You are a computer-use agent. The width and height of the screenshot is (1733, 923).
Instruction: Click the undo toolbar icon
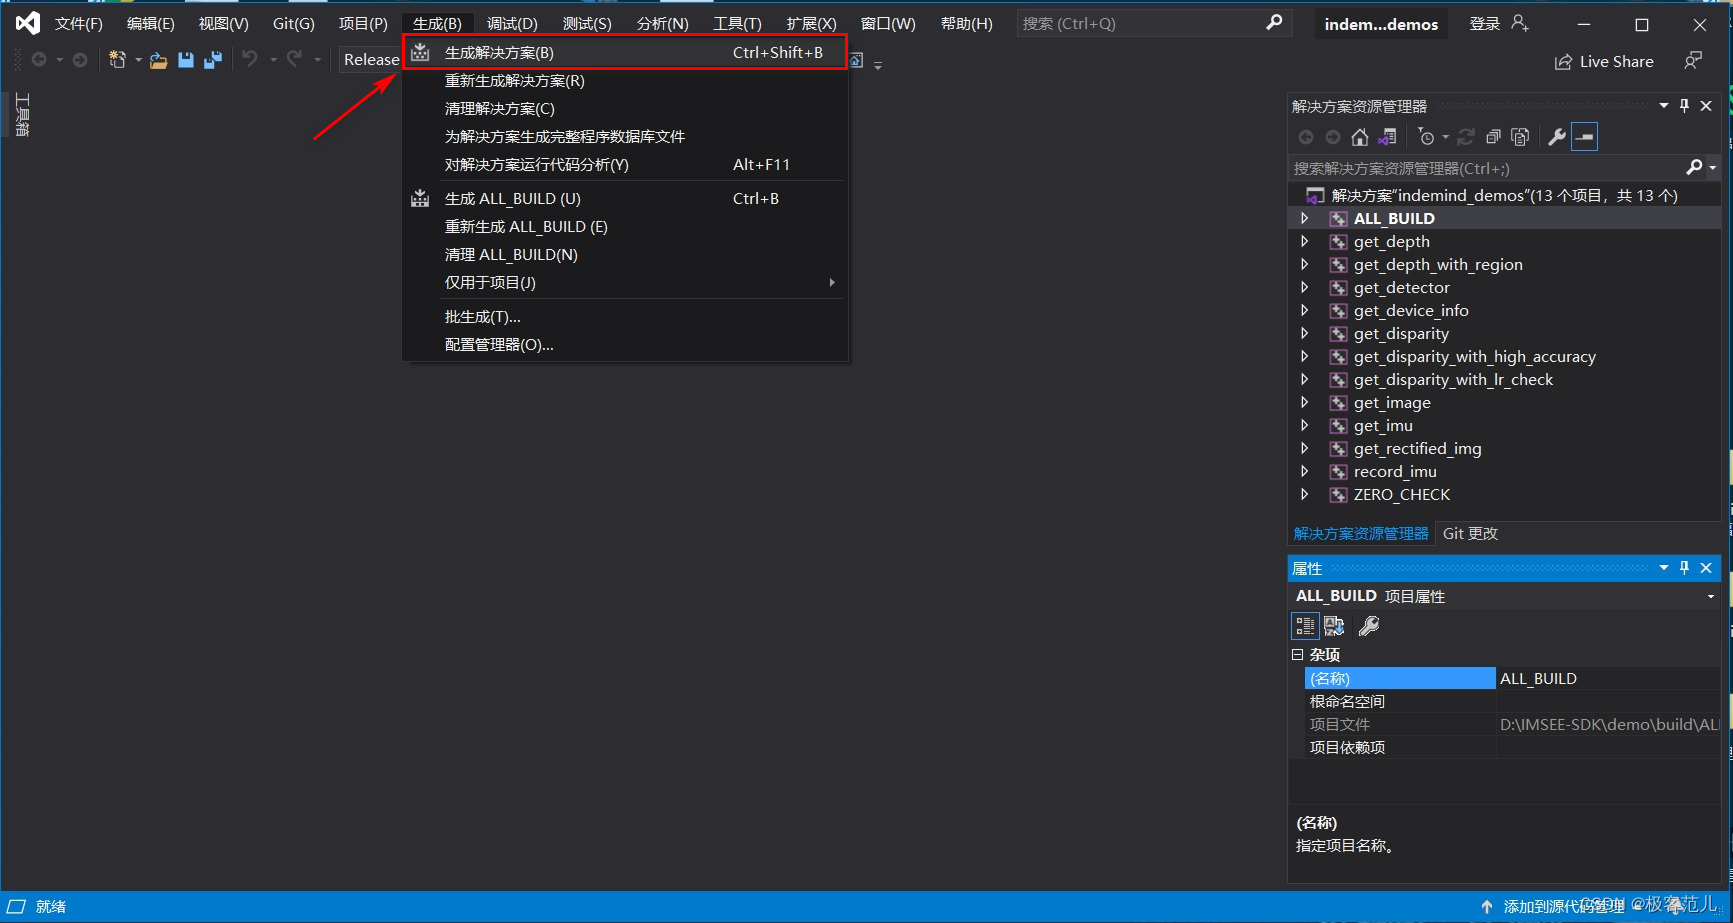tap(250, 60)
